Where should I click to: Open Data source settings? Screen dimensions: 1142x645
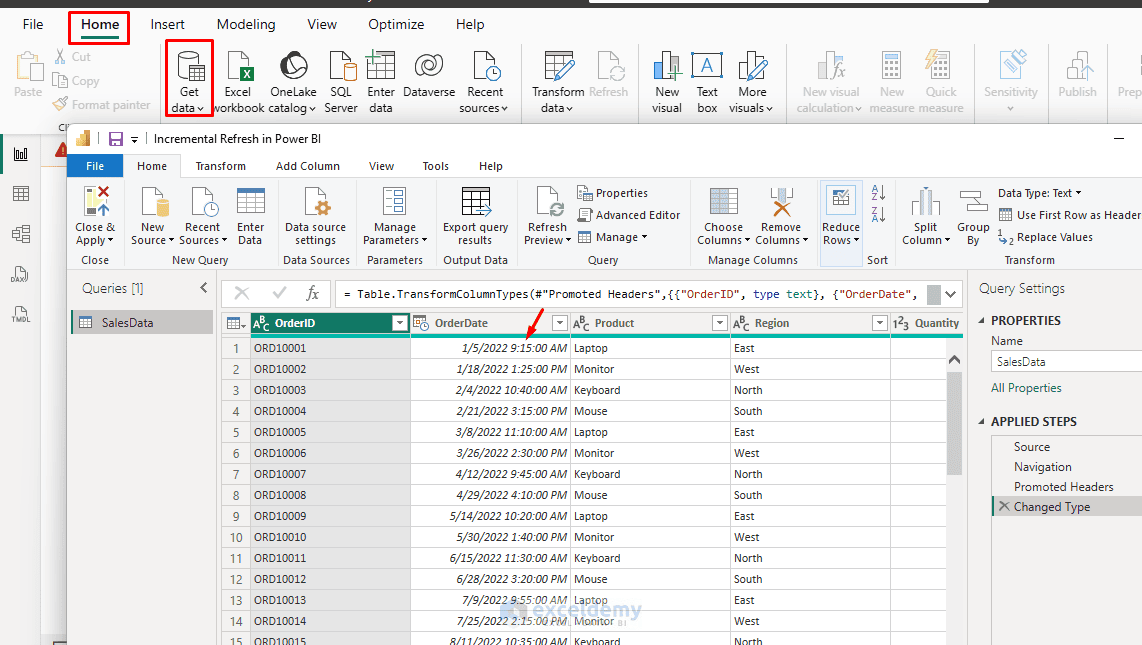coord(315,216)
